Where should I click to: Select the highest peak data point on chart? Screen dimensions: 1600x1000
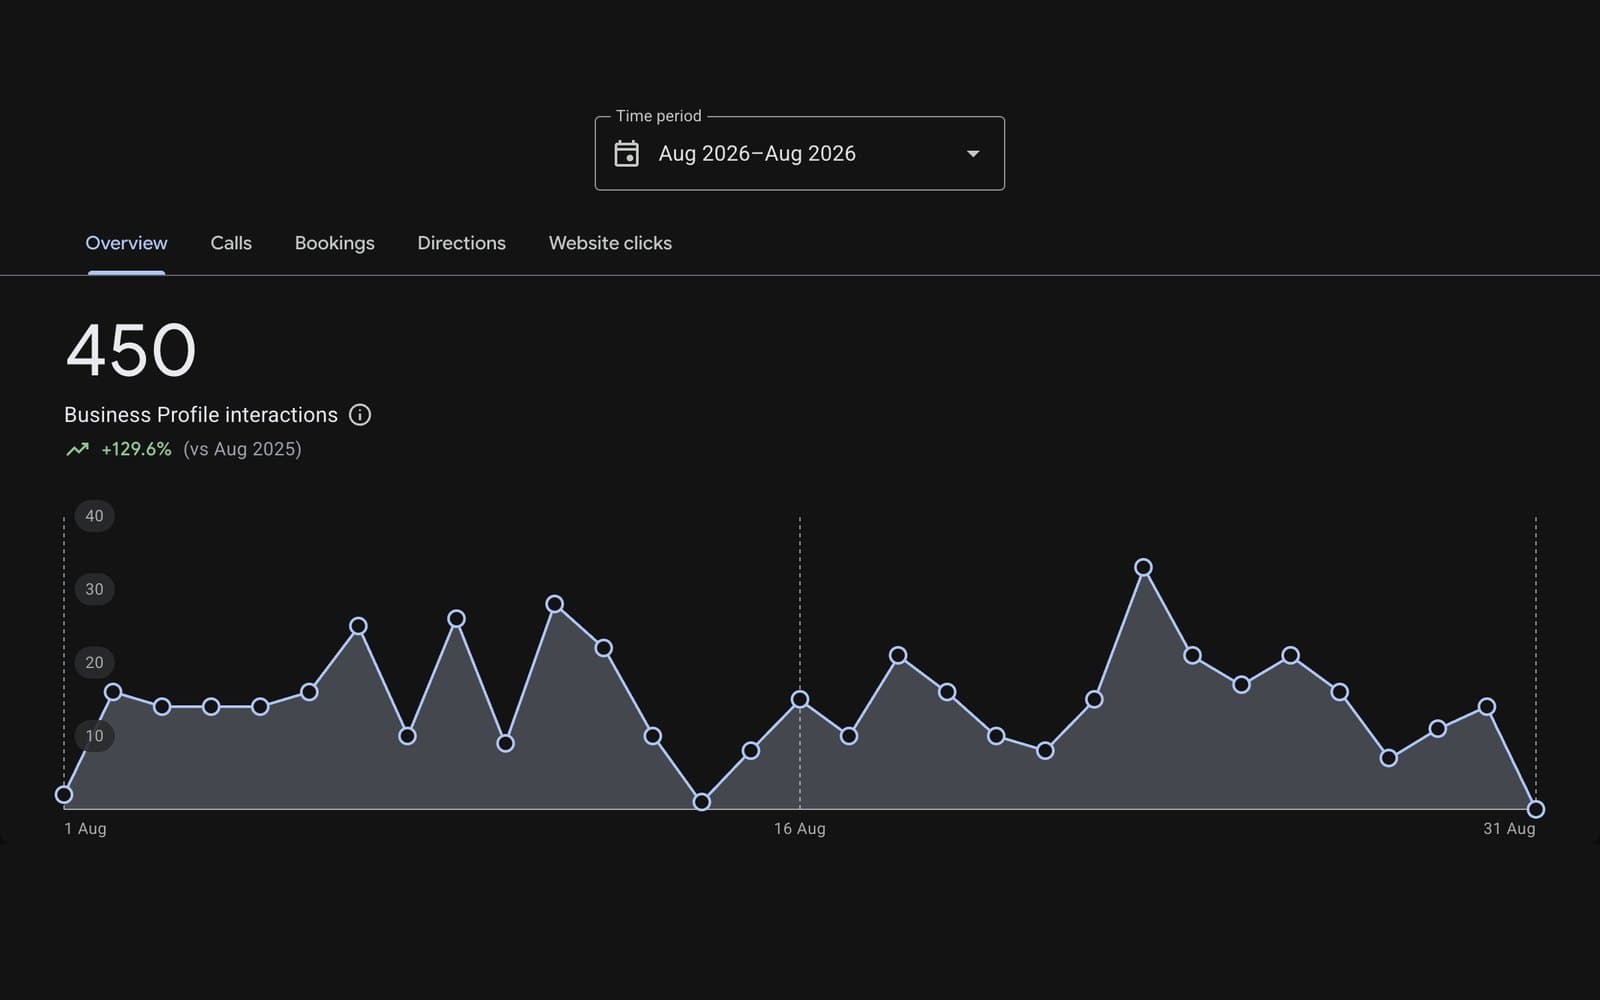point(1144,567)
